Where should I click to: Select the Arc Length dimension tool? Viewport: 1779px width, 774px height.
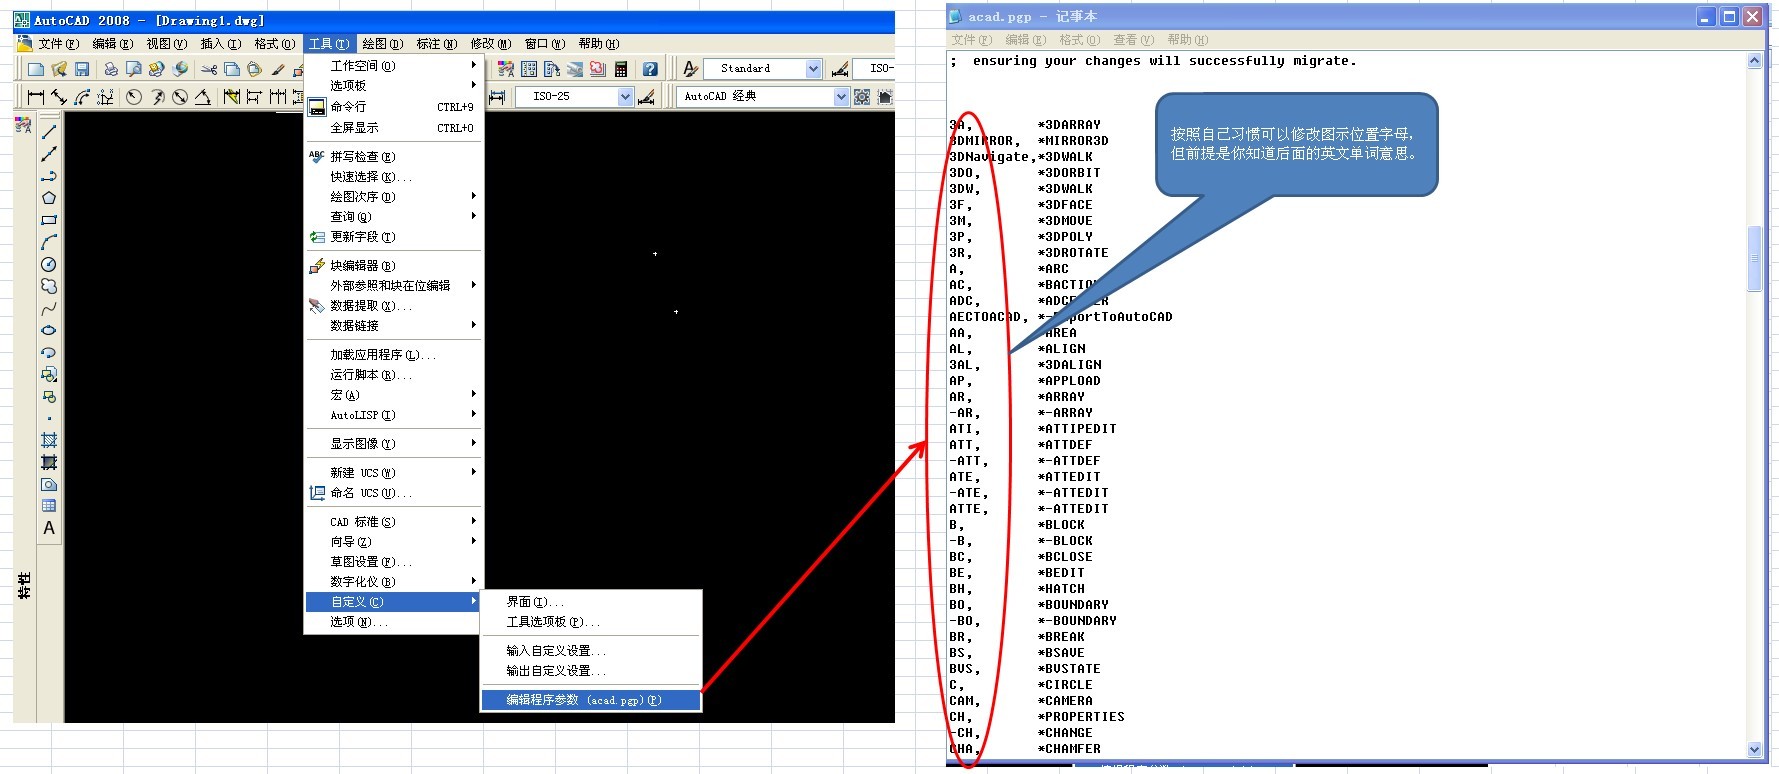(x=82, y=97)
